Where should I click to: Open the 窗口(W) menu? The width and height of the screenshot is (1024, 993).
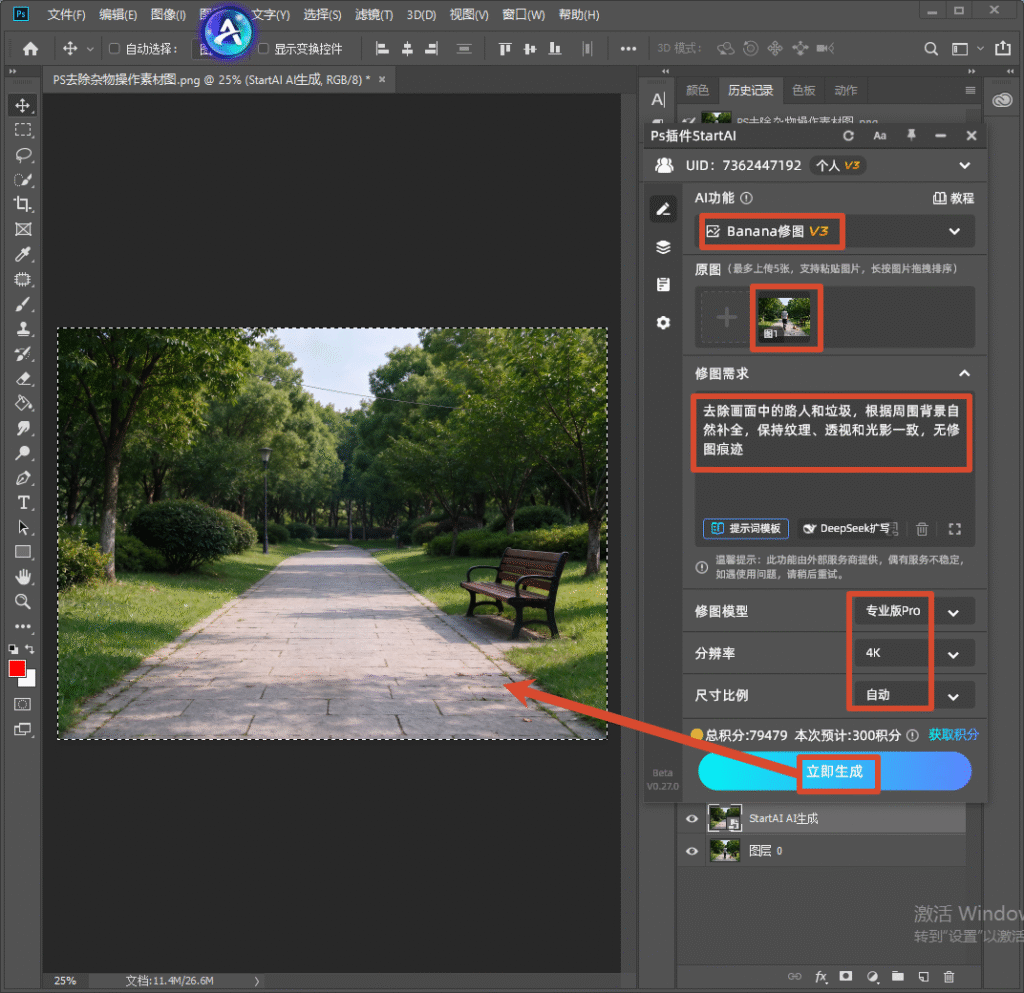523,14
